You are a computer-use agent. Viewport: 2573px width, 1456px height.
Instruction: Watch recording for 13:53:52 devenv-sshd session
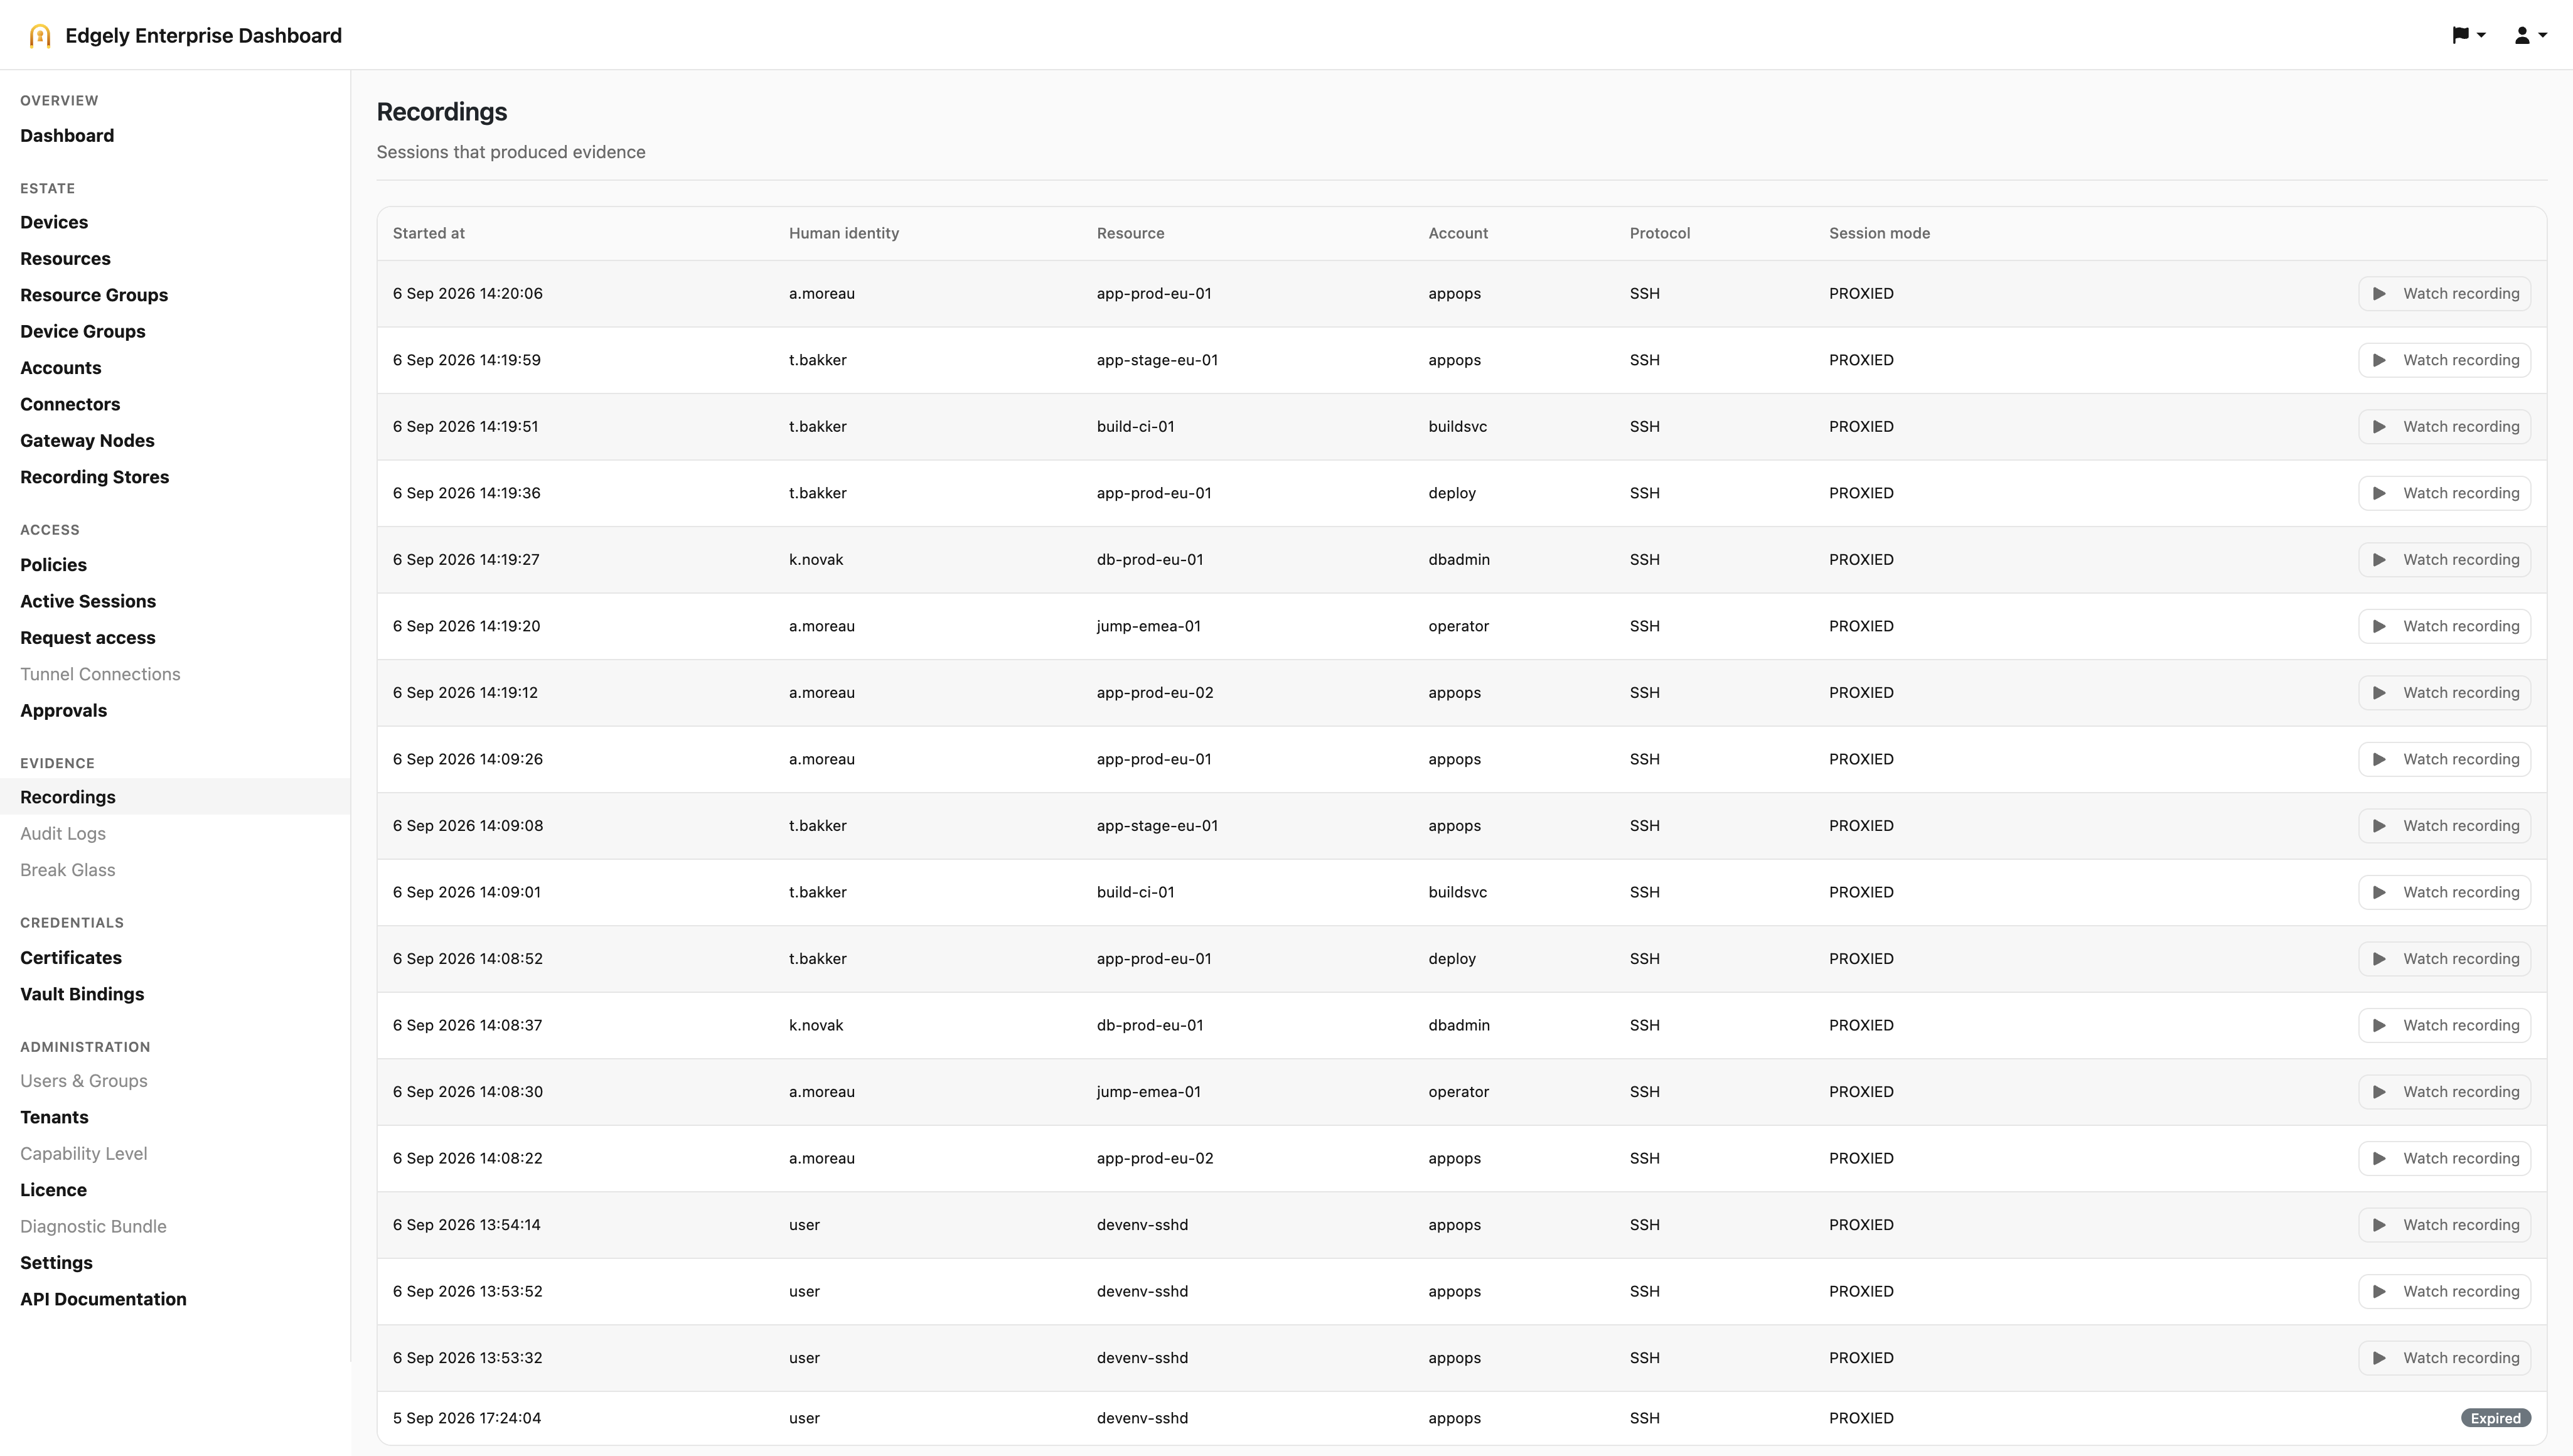2444,1291
